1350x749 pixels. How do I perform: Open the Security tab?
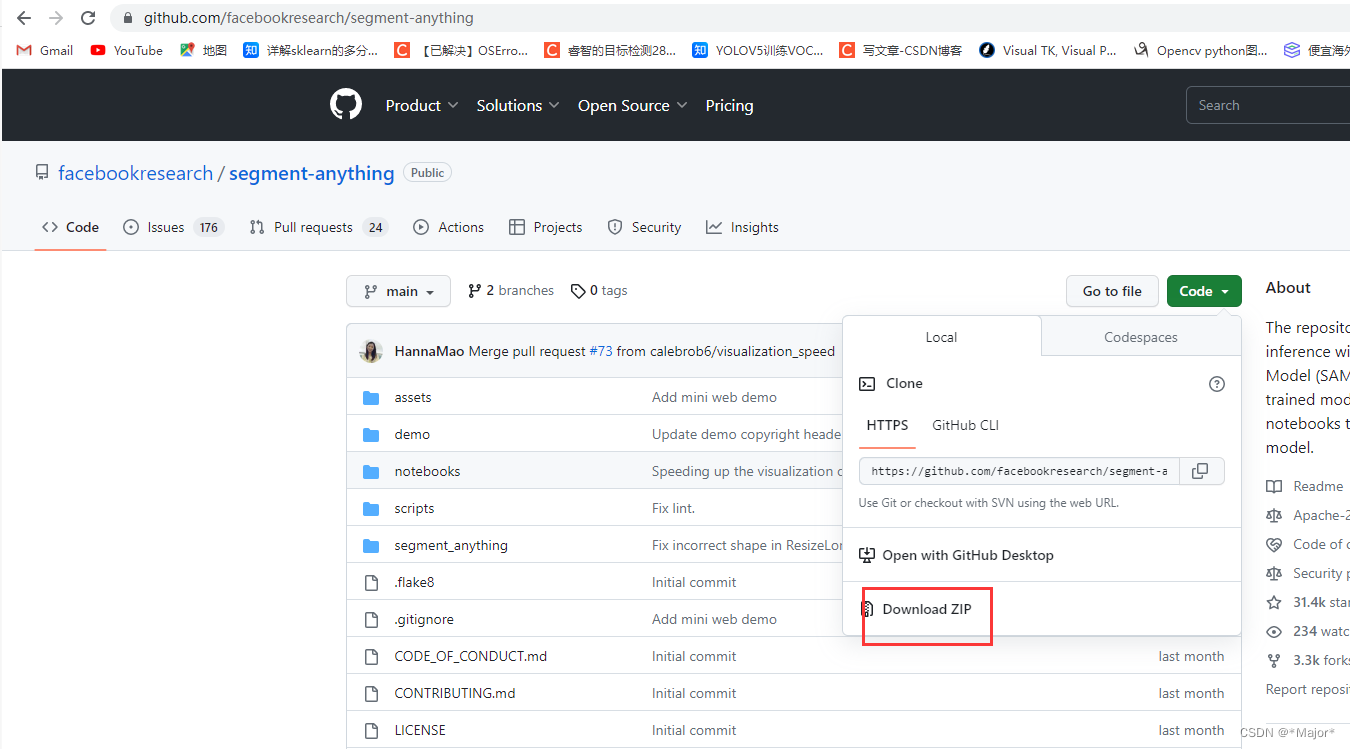click(x=645, y=227)
